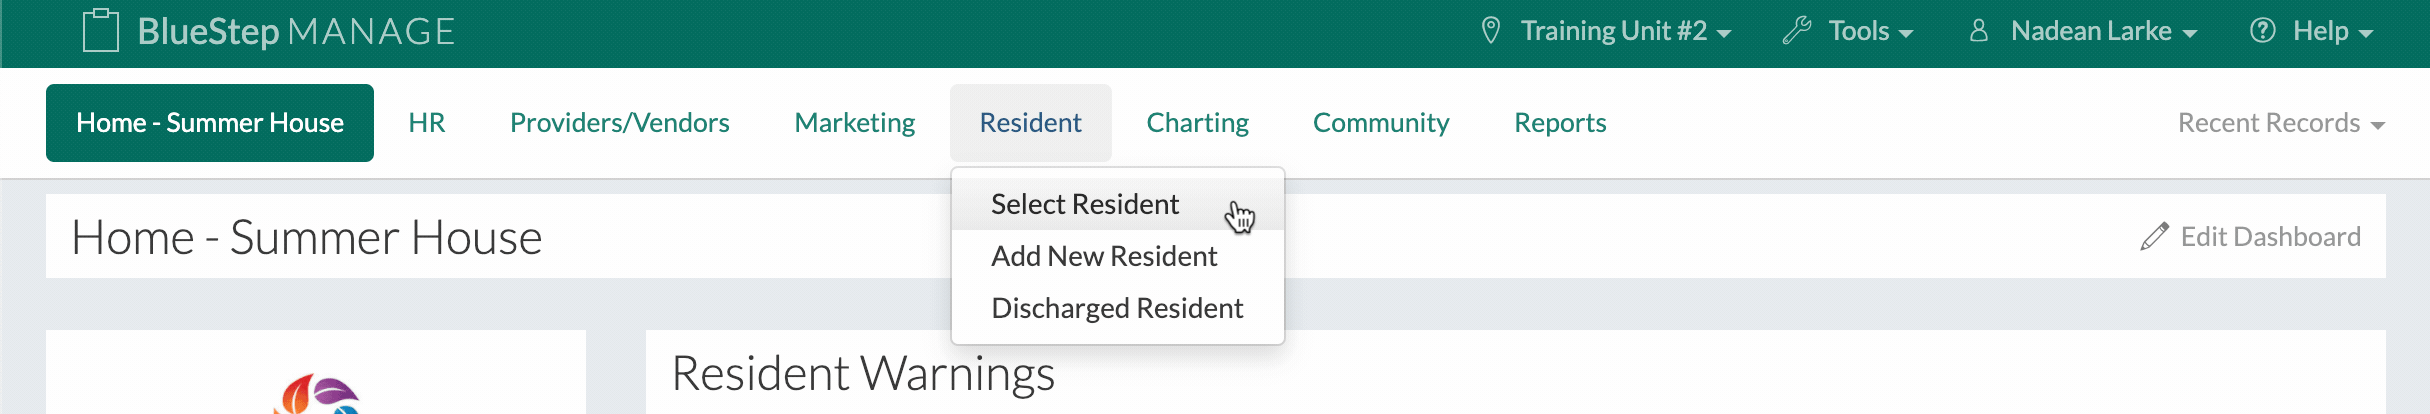Switch to the Providers/Vendors tab

pyautogui.click(x=620, y=123)
